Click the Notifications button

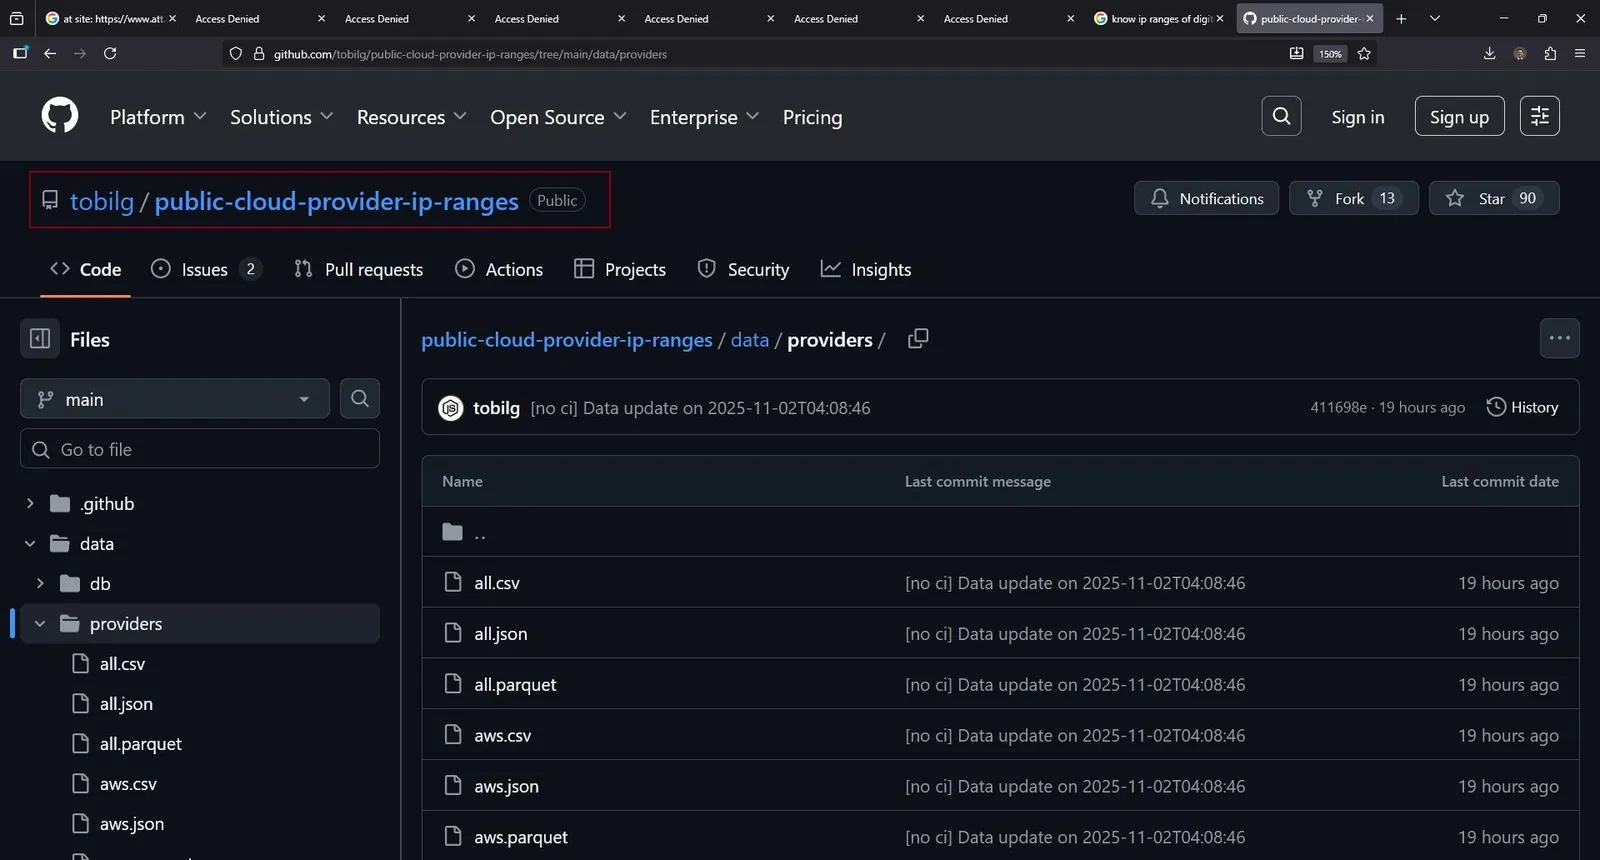[1206, 198]
